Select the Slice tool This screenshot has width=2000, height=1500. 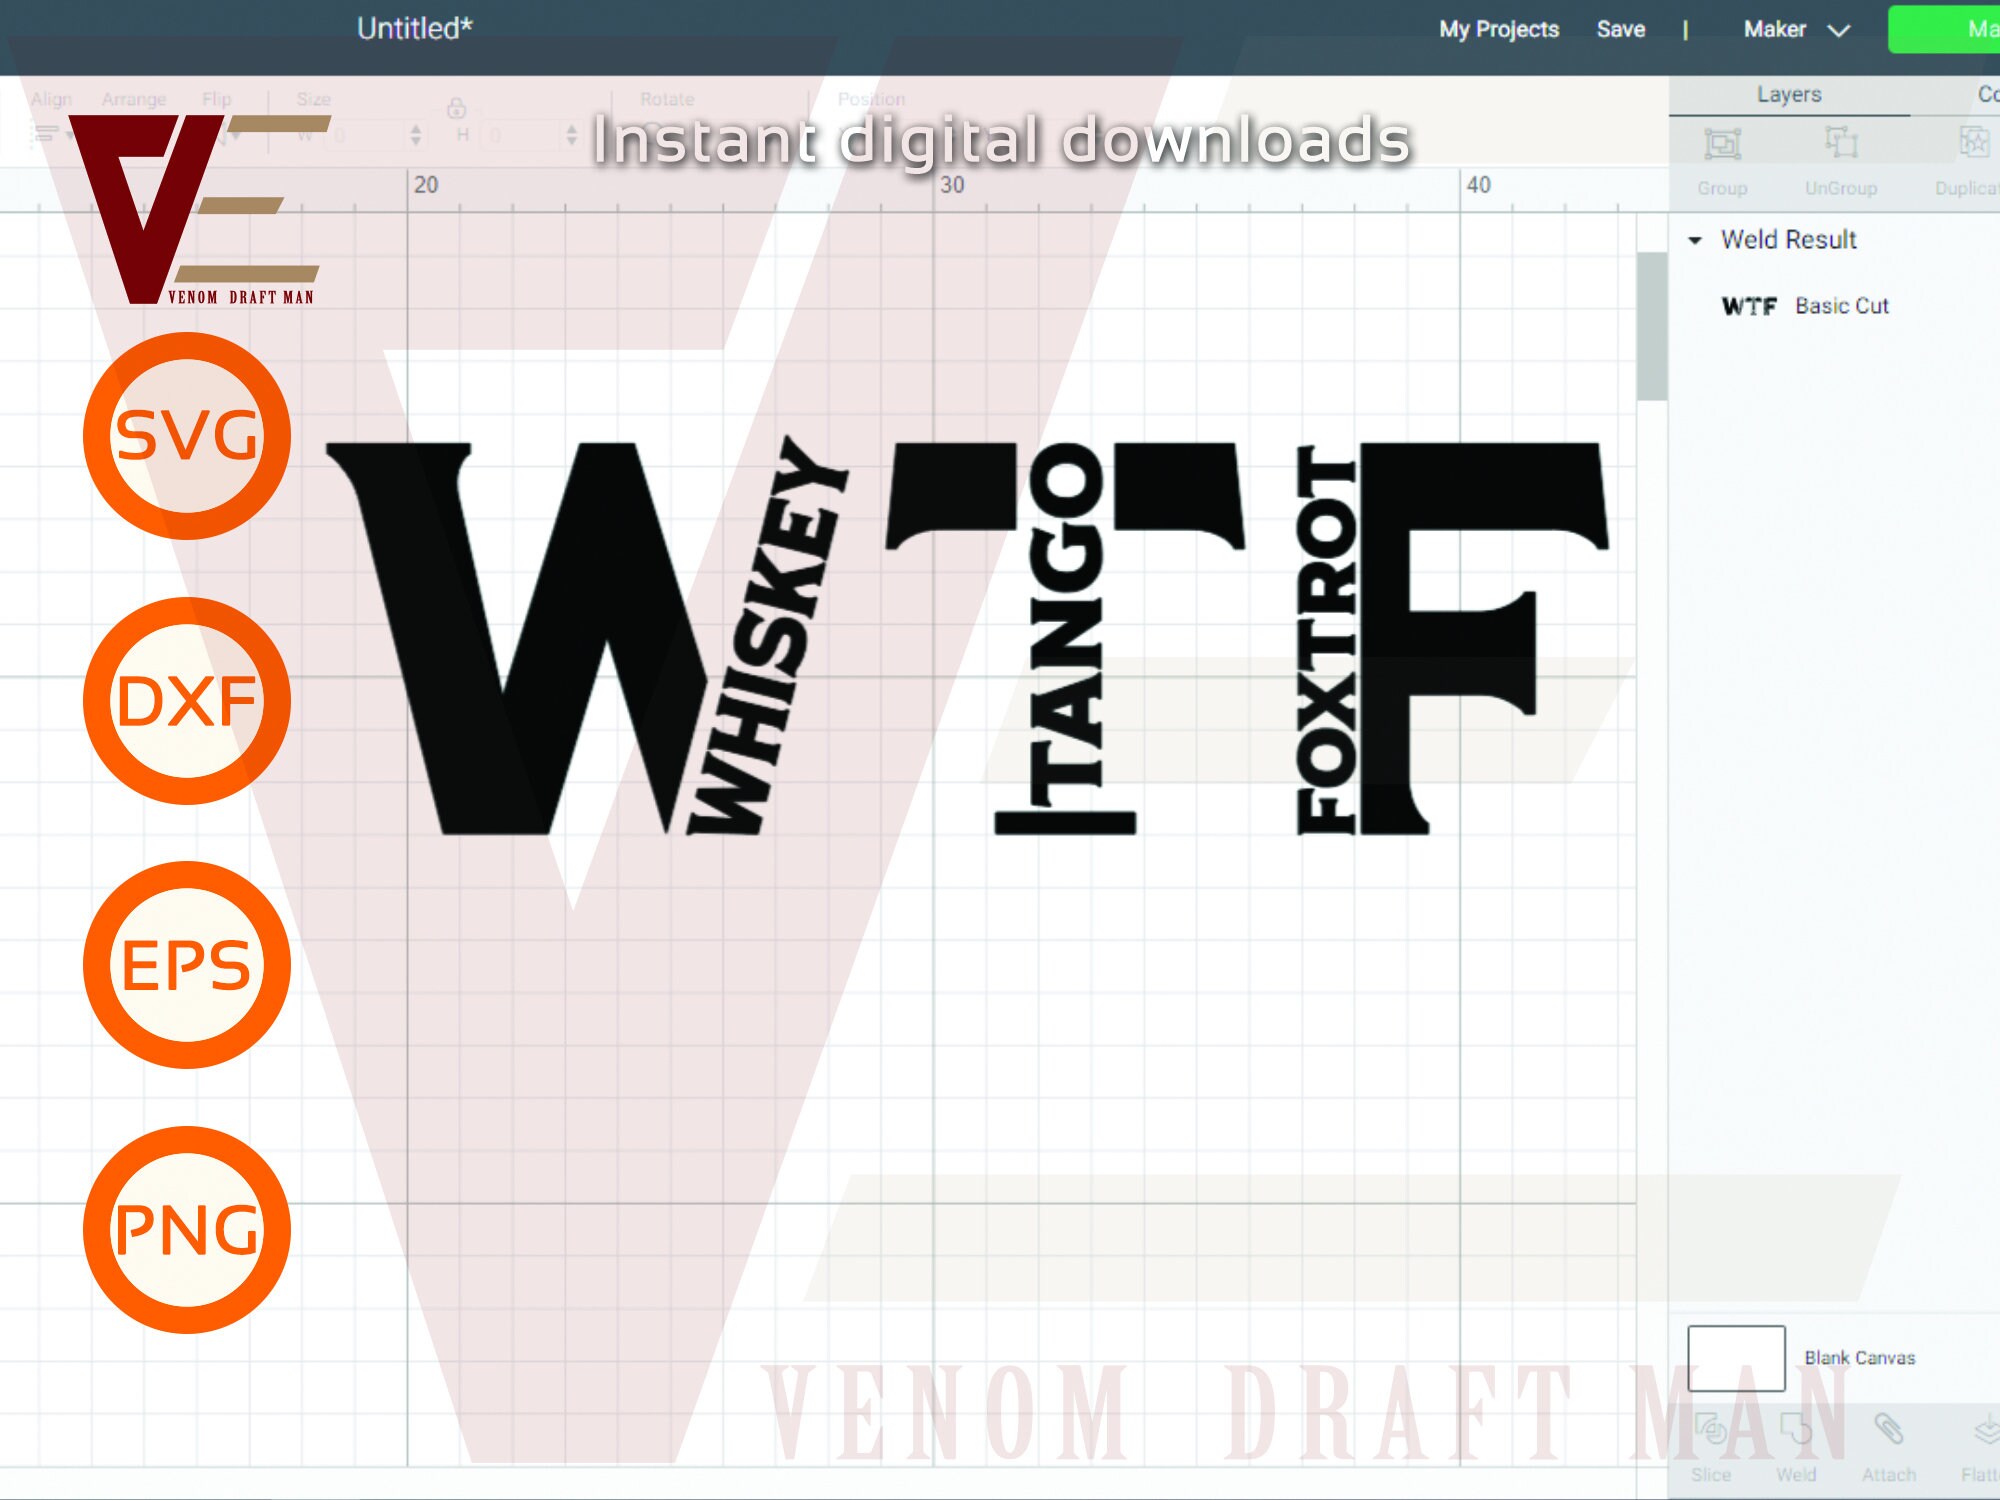[x=1712, y=1430]
